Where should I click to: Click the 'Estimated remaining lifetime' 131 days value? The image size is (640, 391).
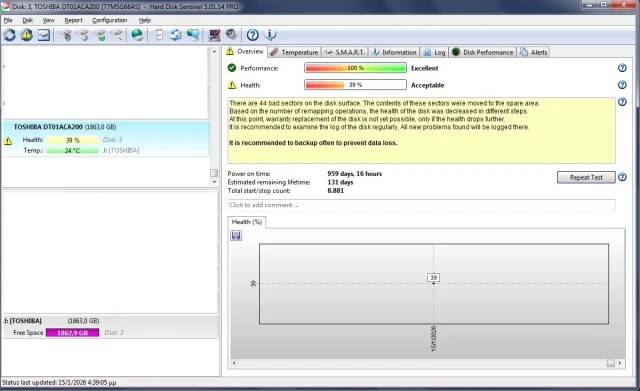(x=340, y=182)
